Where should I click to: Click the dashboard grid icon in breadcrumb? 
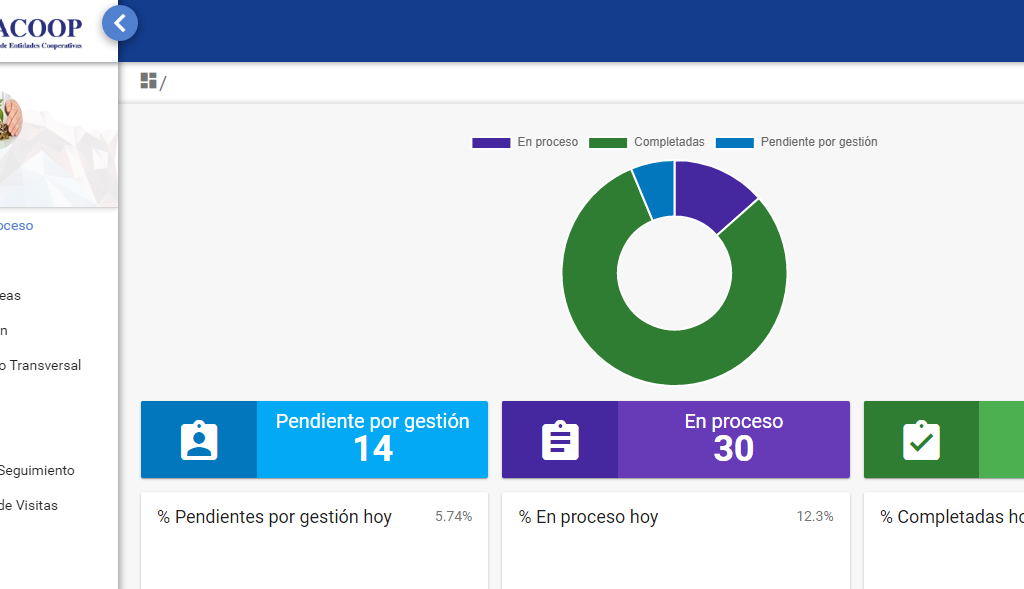pos(148,81)
